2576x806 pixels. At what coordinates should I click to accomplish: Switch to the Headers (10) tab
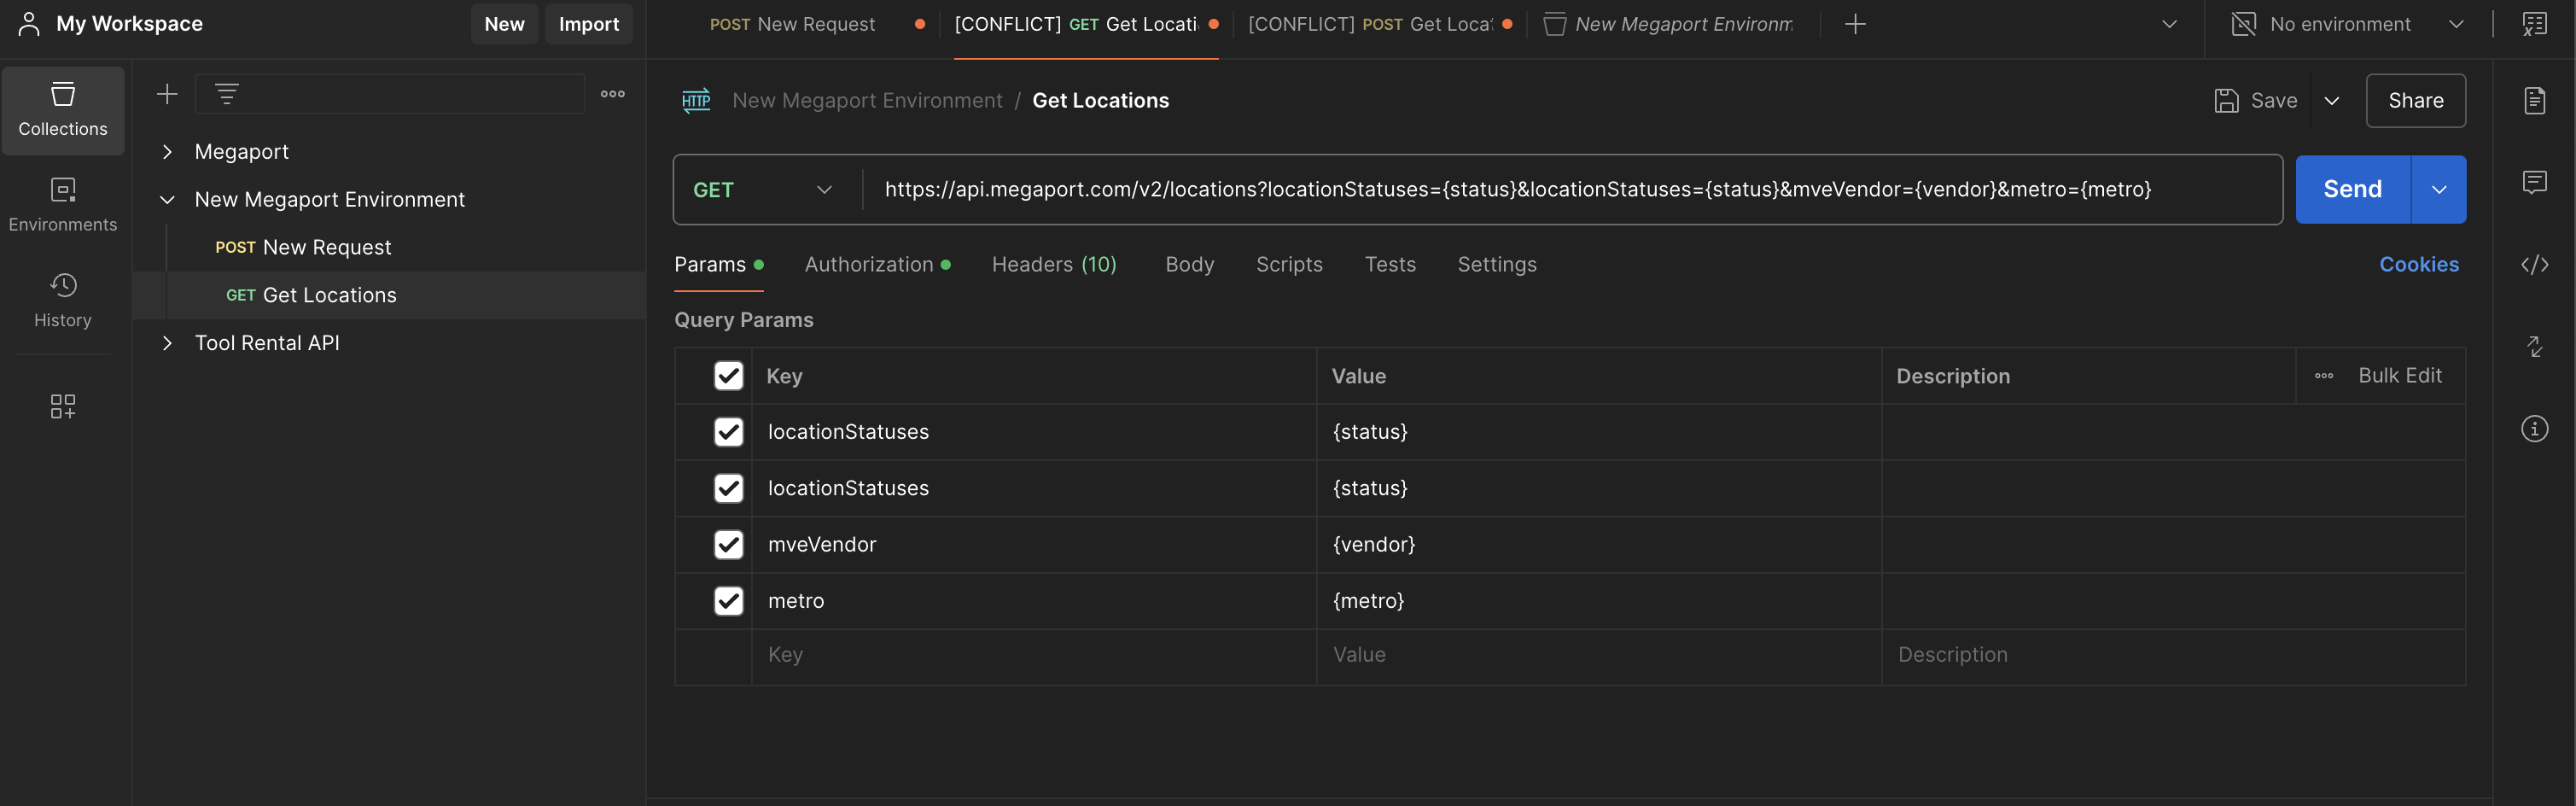pos(1054,265)
